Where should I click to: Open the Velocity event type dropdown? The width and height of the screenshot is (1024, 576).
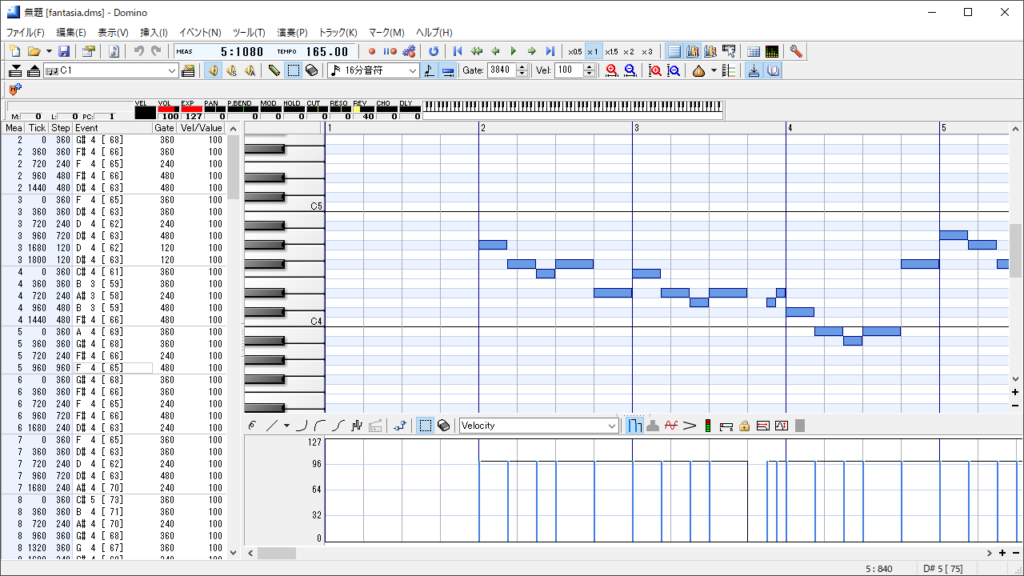pos(612,426)
